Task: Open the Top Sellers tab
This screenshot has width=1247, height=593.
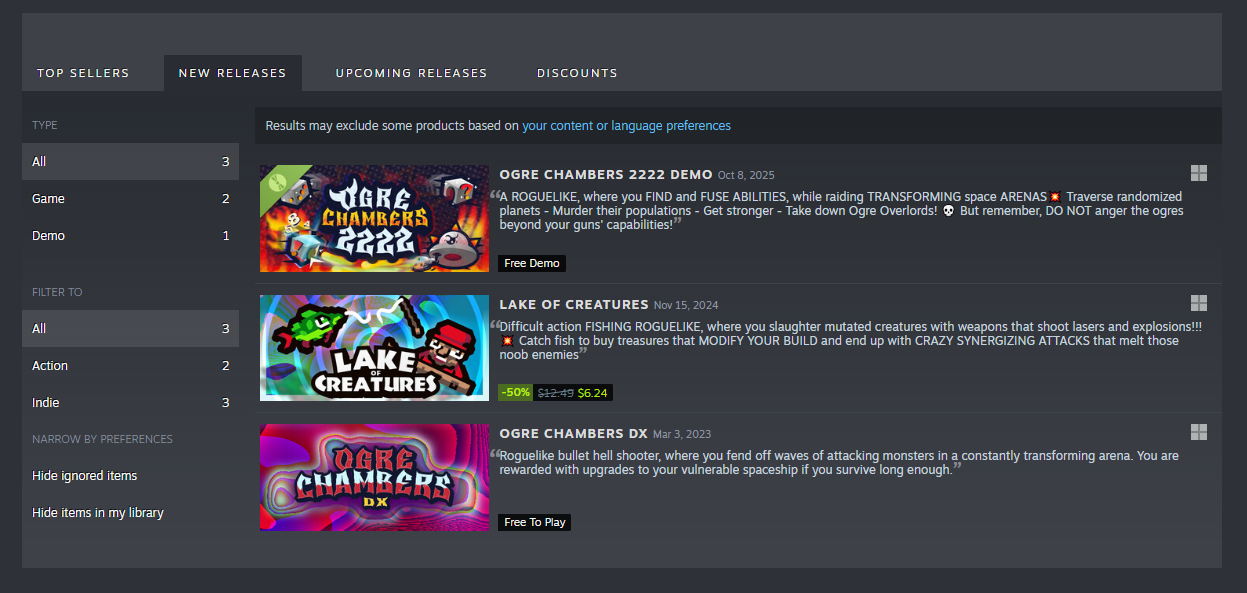Action: coord(83,73)
